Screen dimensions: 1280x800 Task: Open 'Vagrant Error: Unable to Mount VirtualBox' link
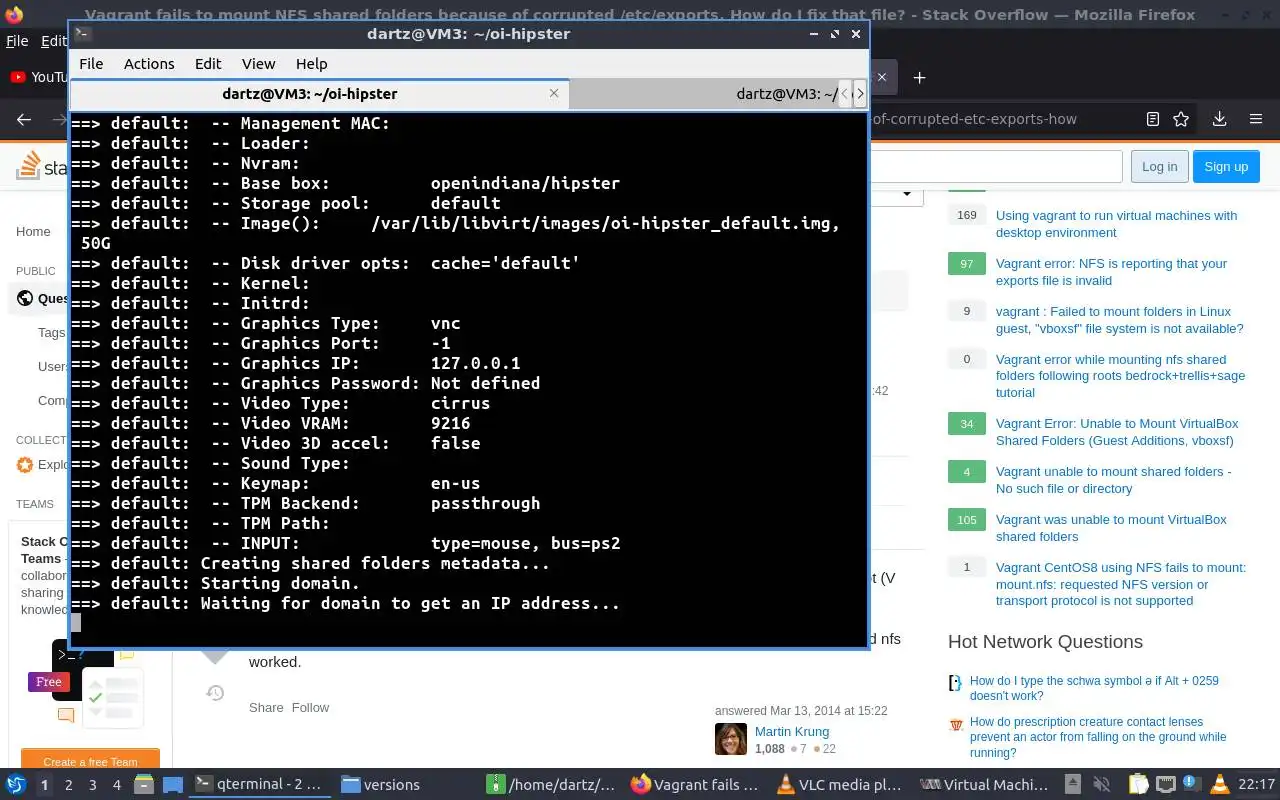pyautogui.click(x=1117, y=432)
